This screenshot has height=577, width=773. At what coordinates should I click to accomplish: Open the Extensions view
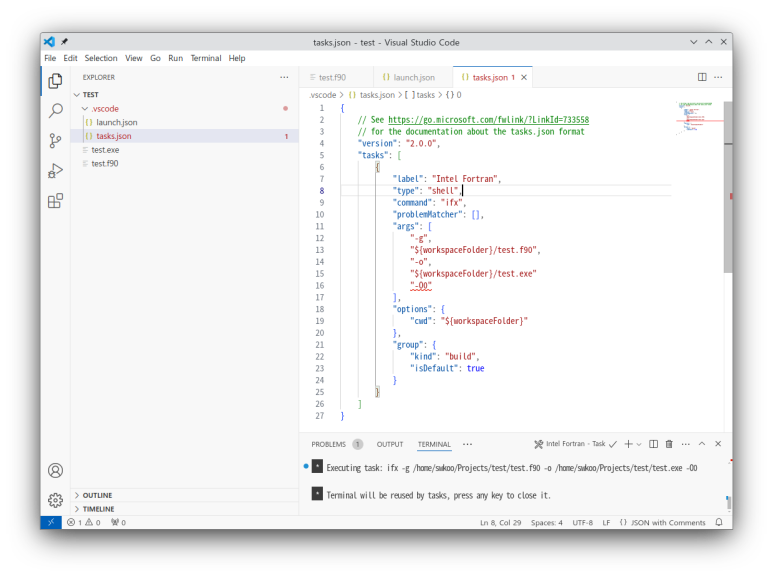click(55, 201)
